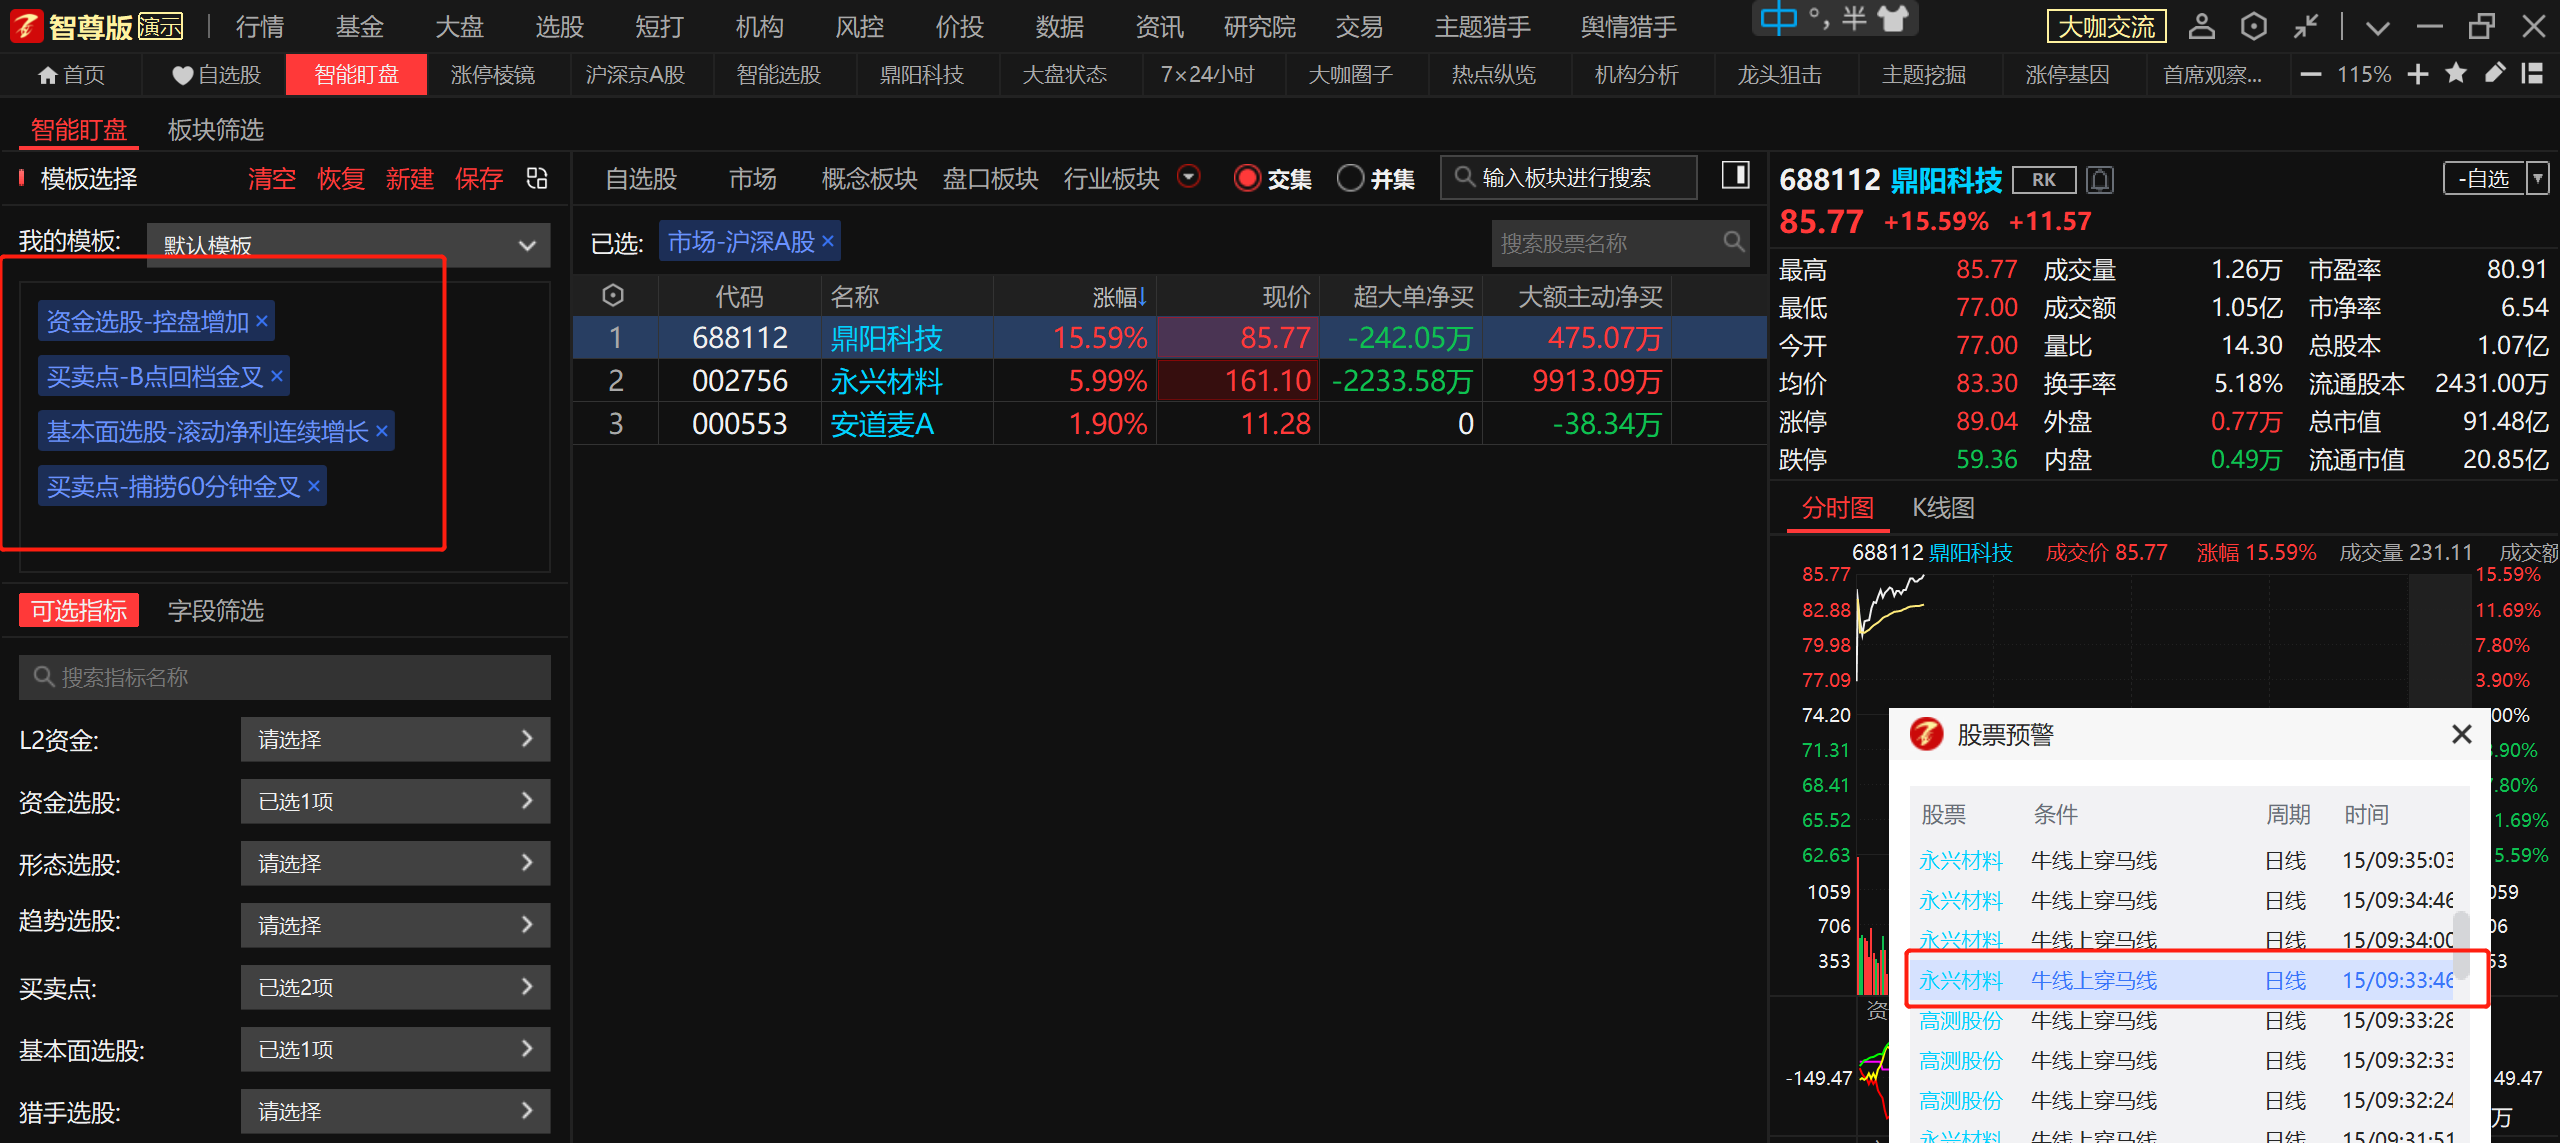This screenshot has height=1143, width=2560.
Task: Expand the 买卖点 已选2项 selector
Action: tap(395, 987)
